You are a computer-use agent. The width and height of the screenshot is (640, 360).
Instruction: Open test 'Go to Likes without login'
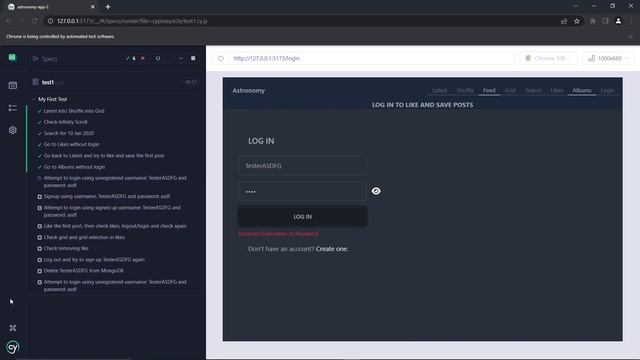coord(71,144)
